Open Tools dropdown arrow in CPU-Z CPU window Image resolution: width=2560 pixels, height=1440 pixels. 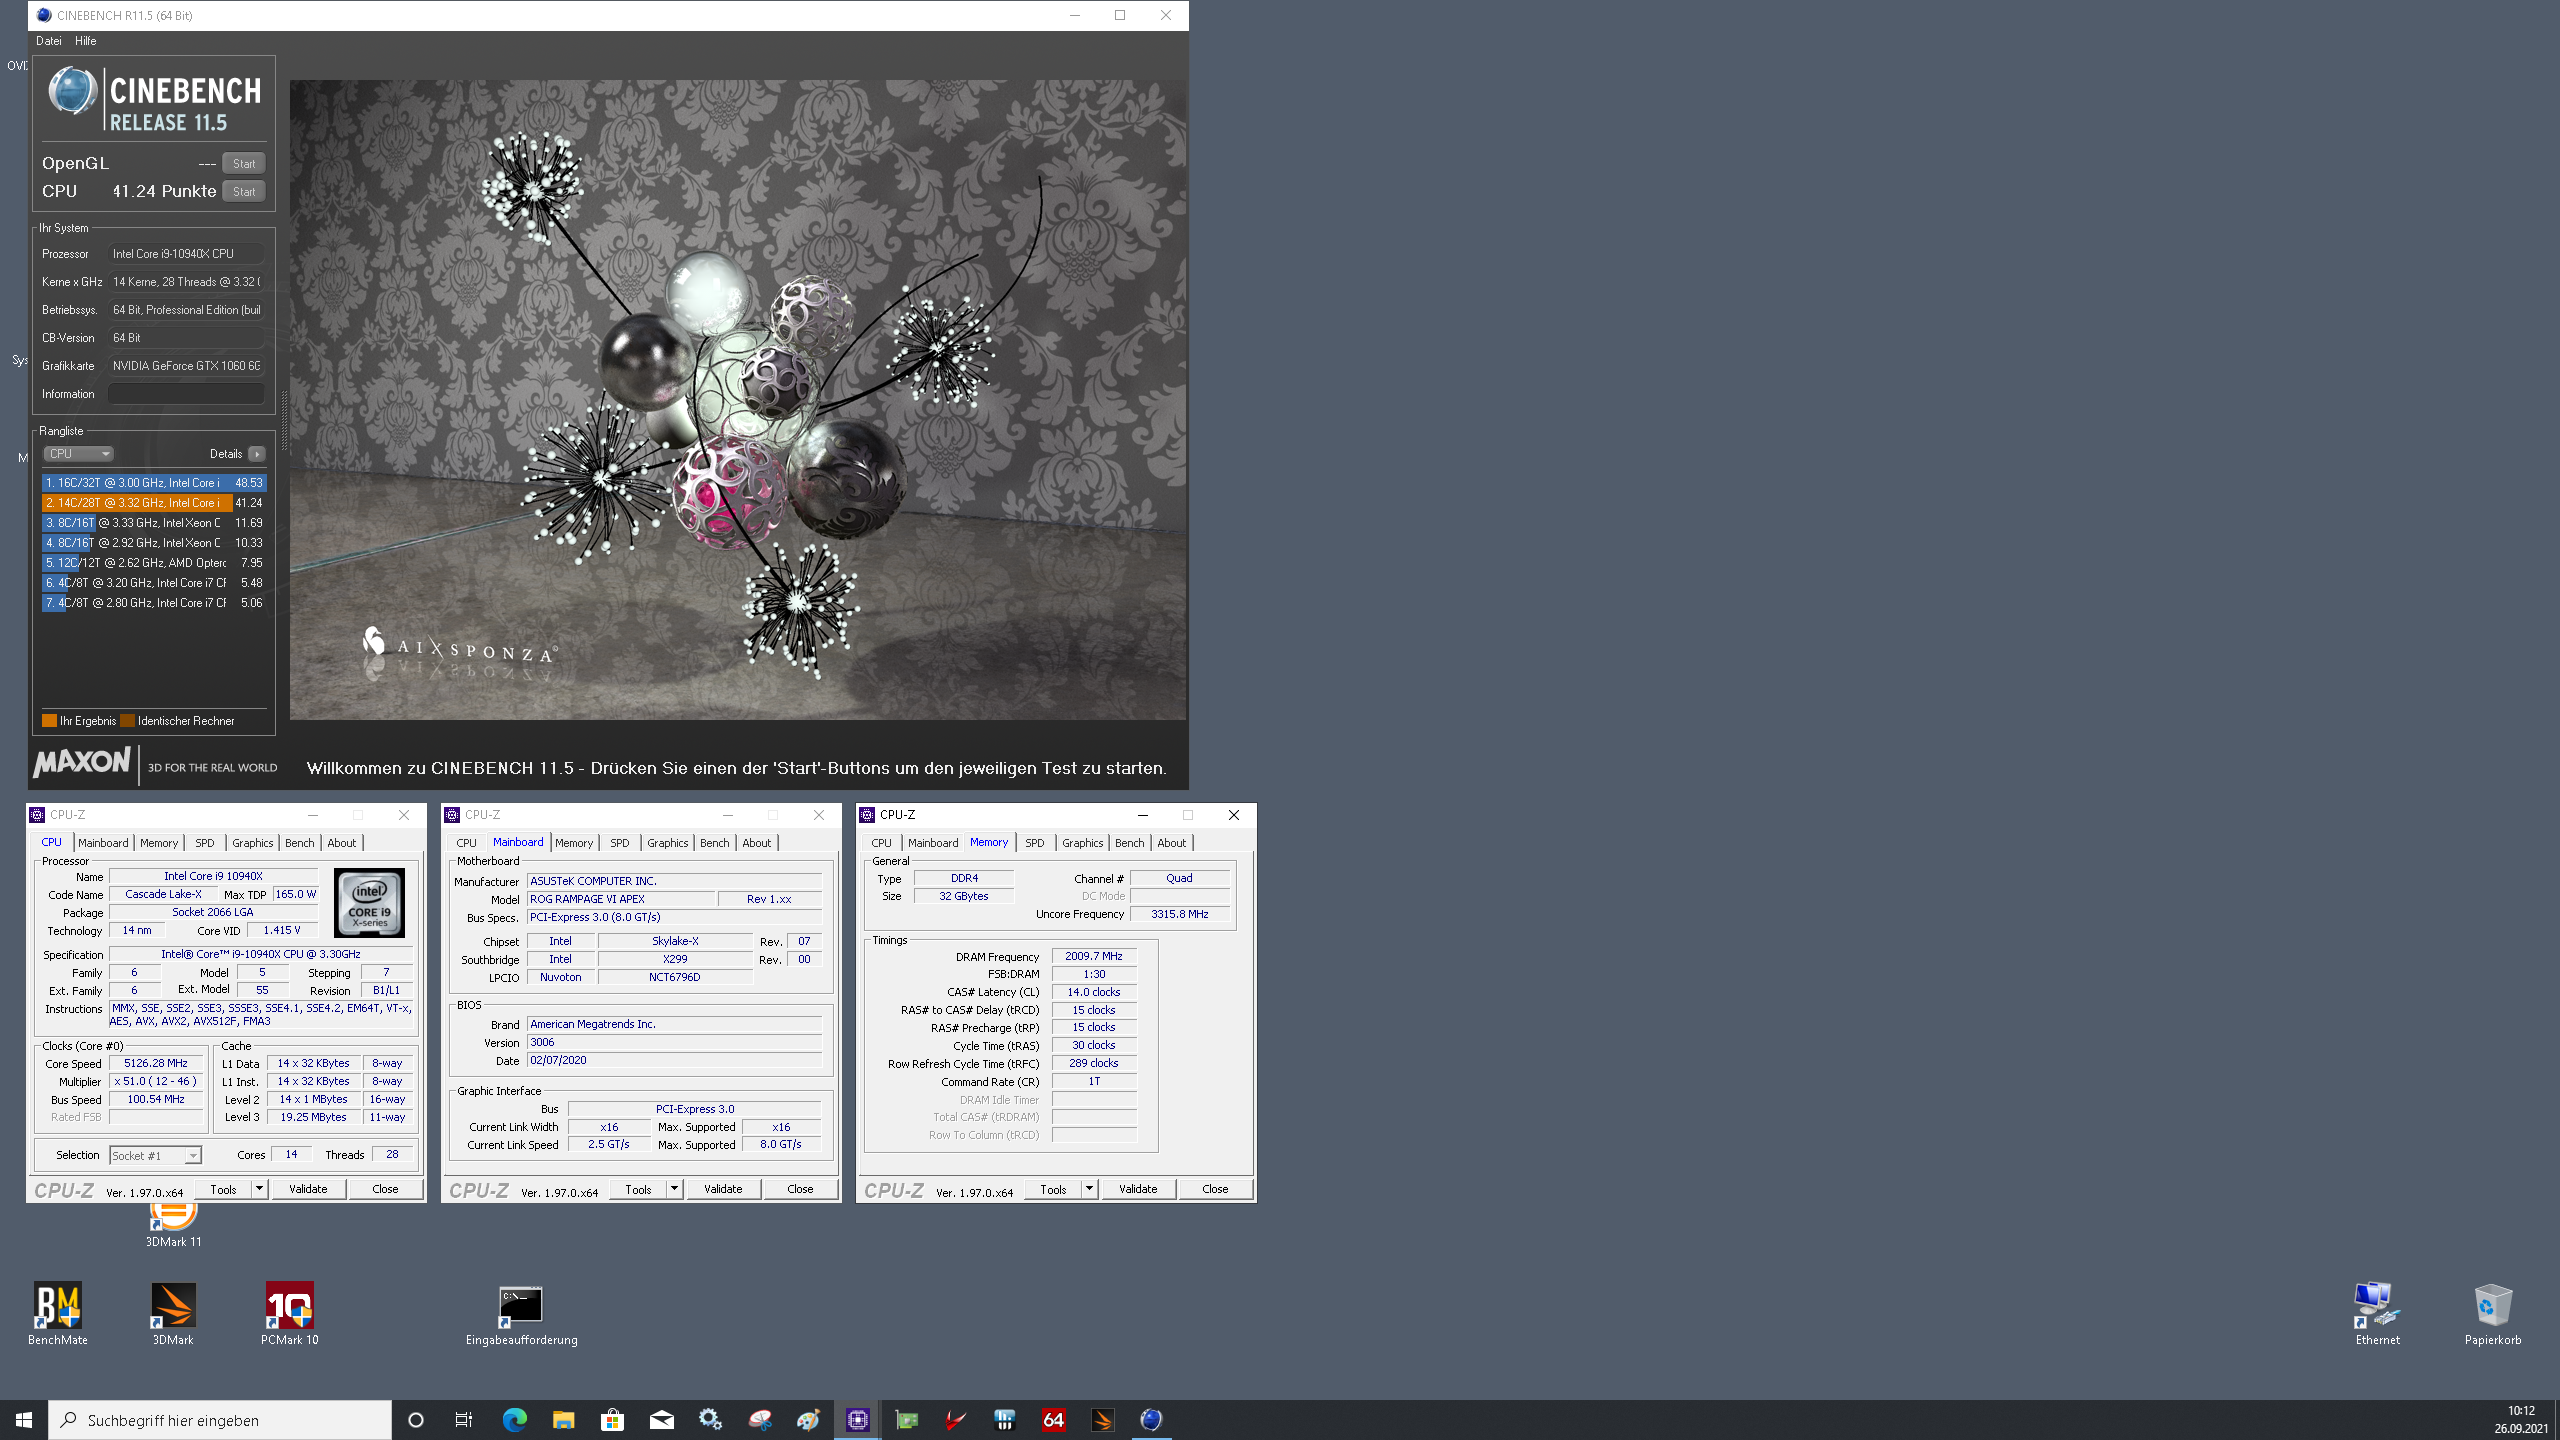click(x=259, y=1189)
